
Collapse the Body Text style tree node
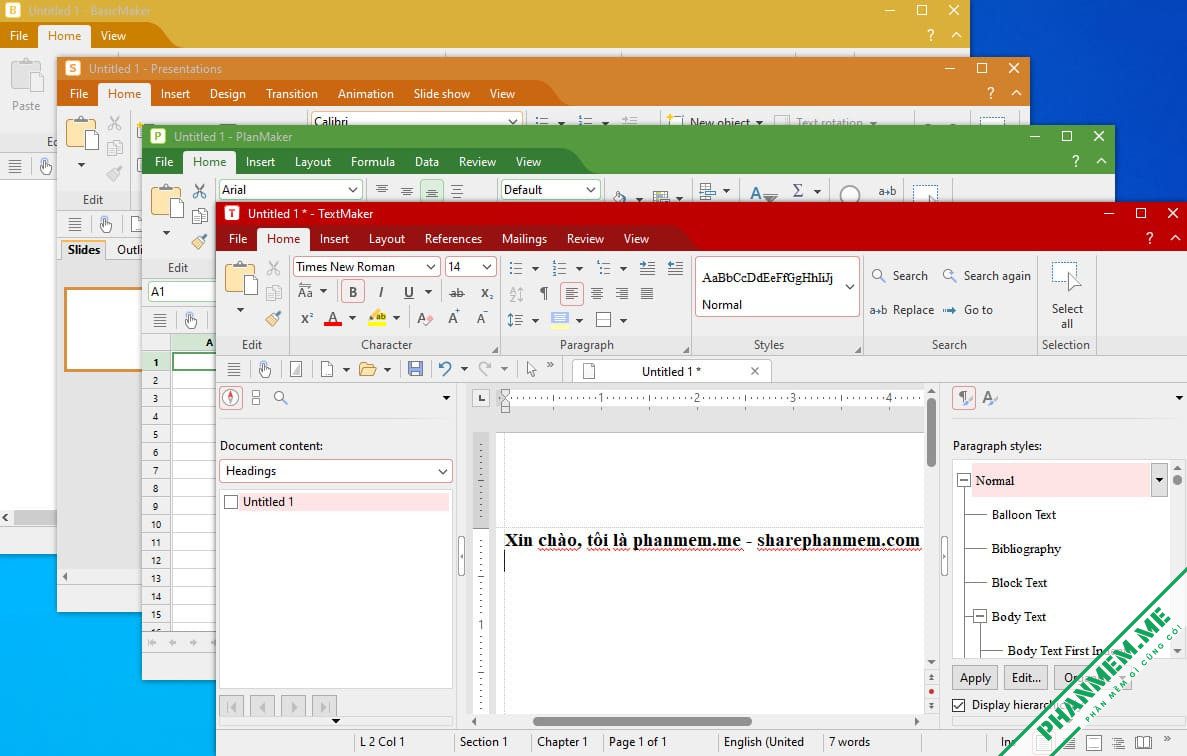[980, 616]
